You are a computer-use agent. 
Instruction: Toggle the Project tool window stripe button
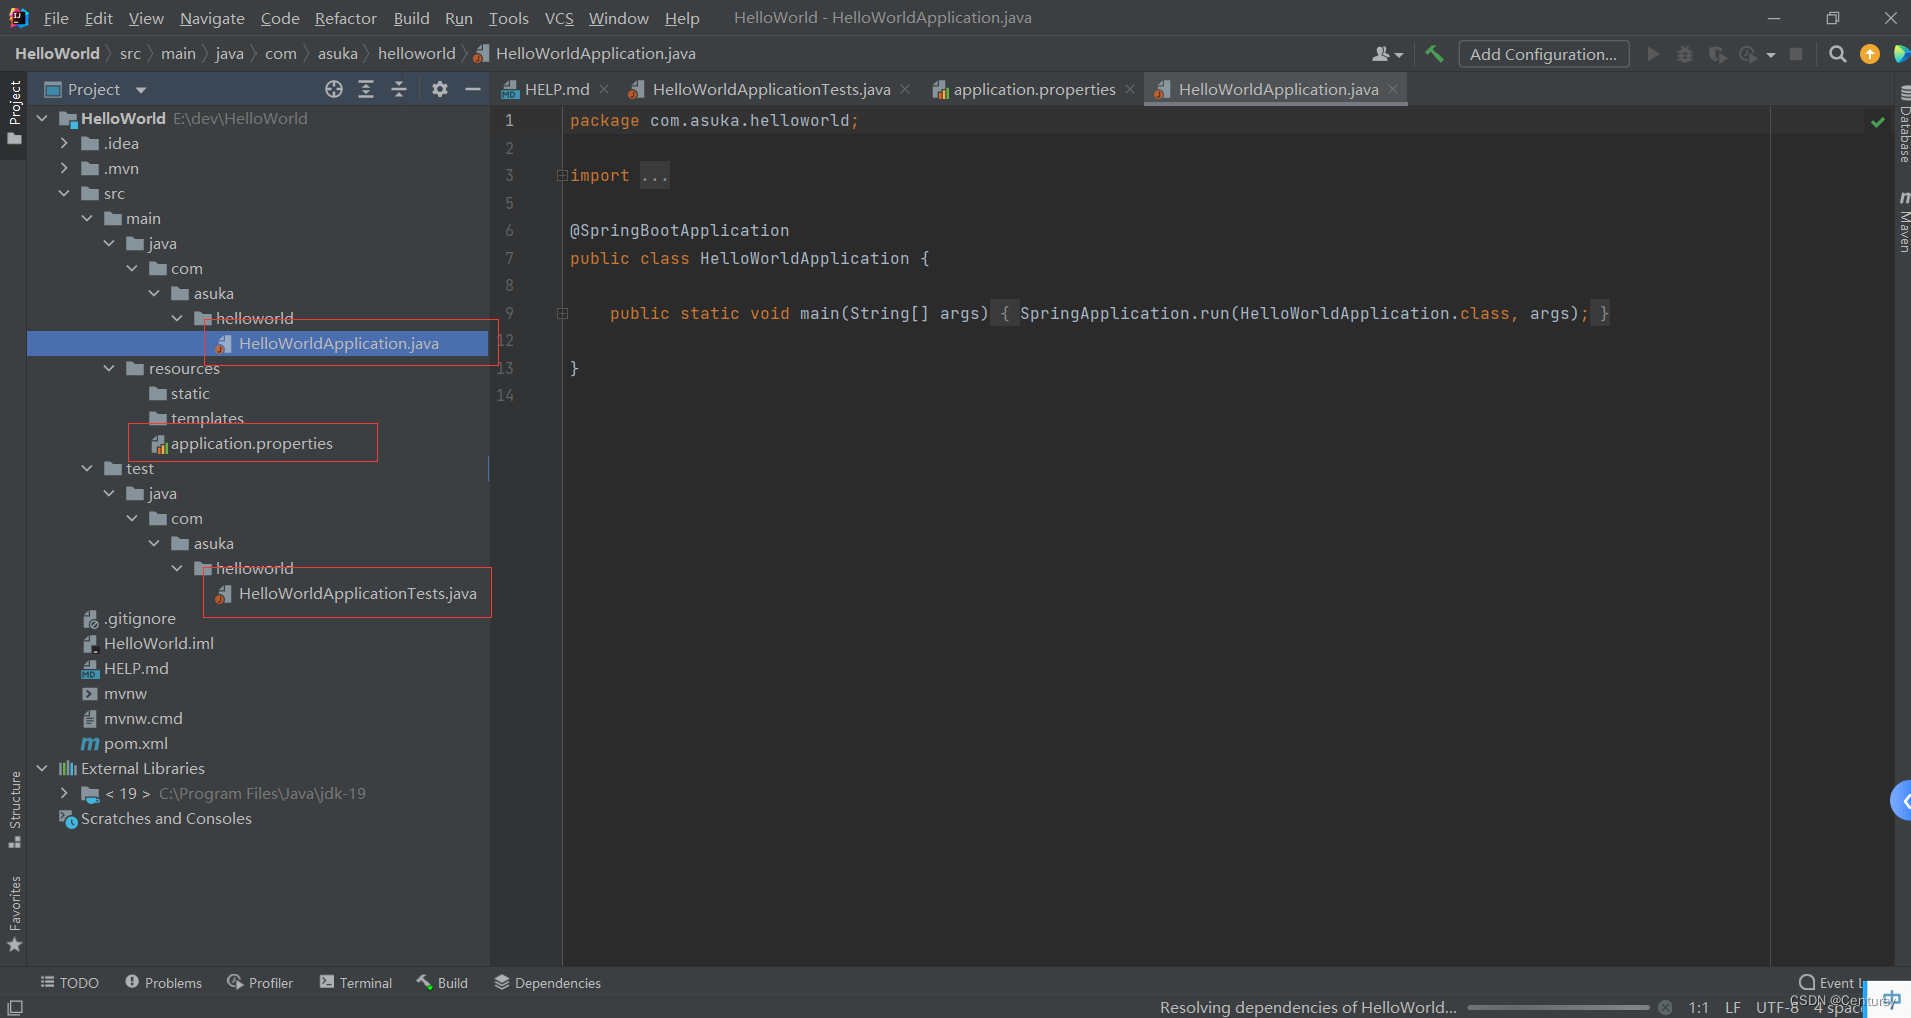[x=14, y=112]
